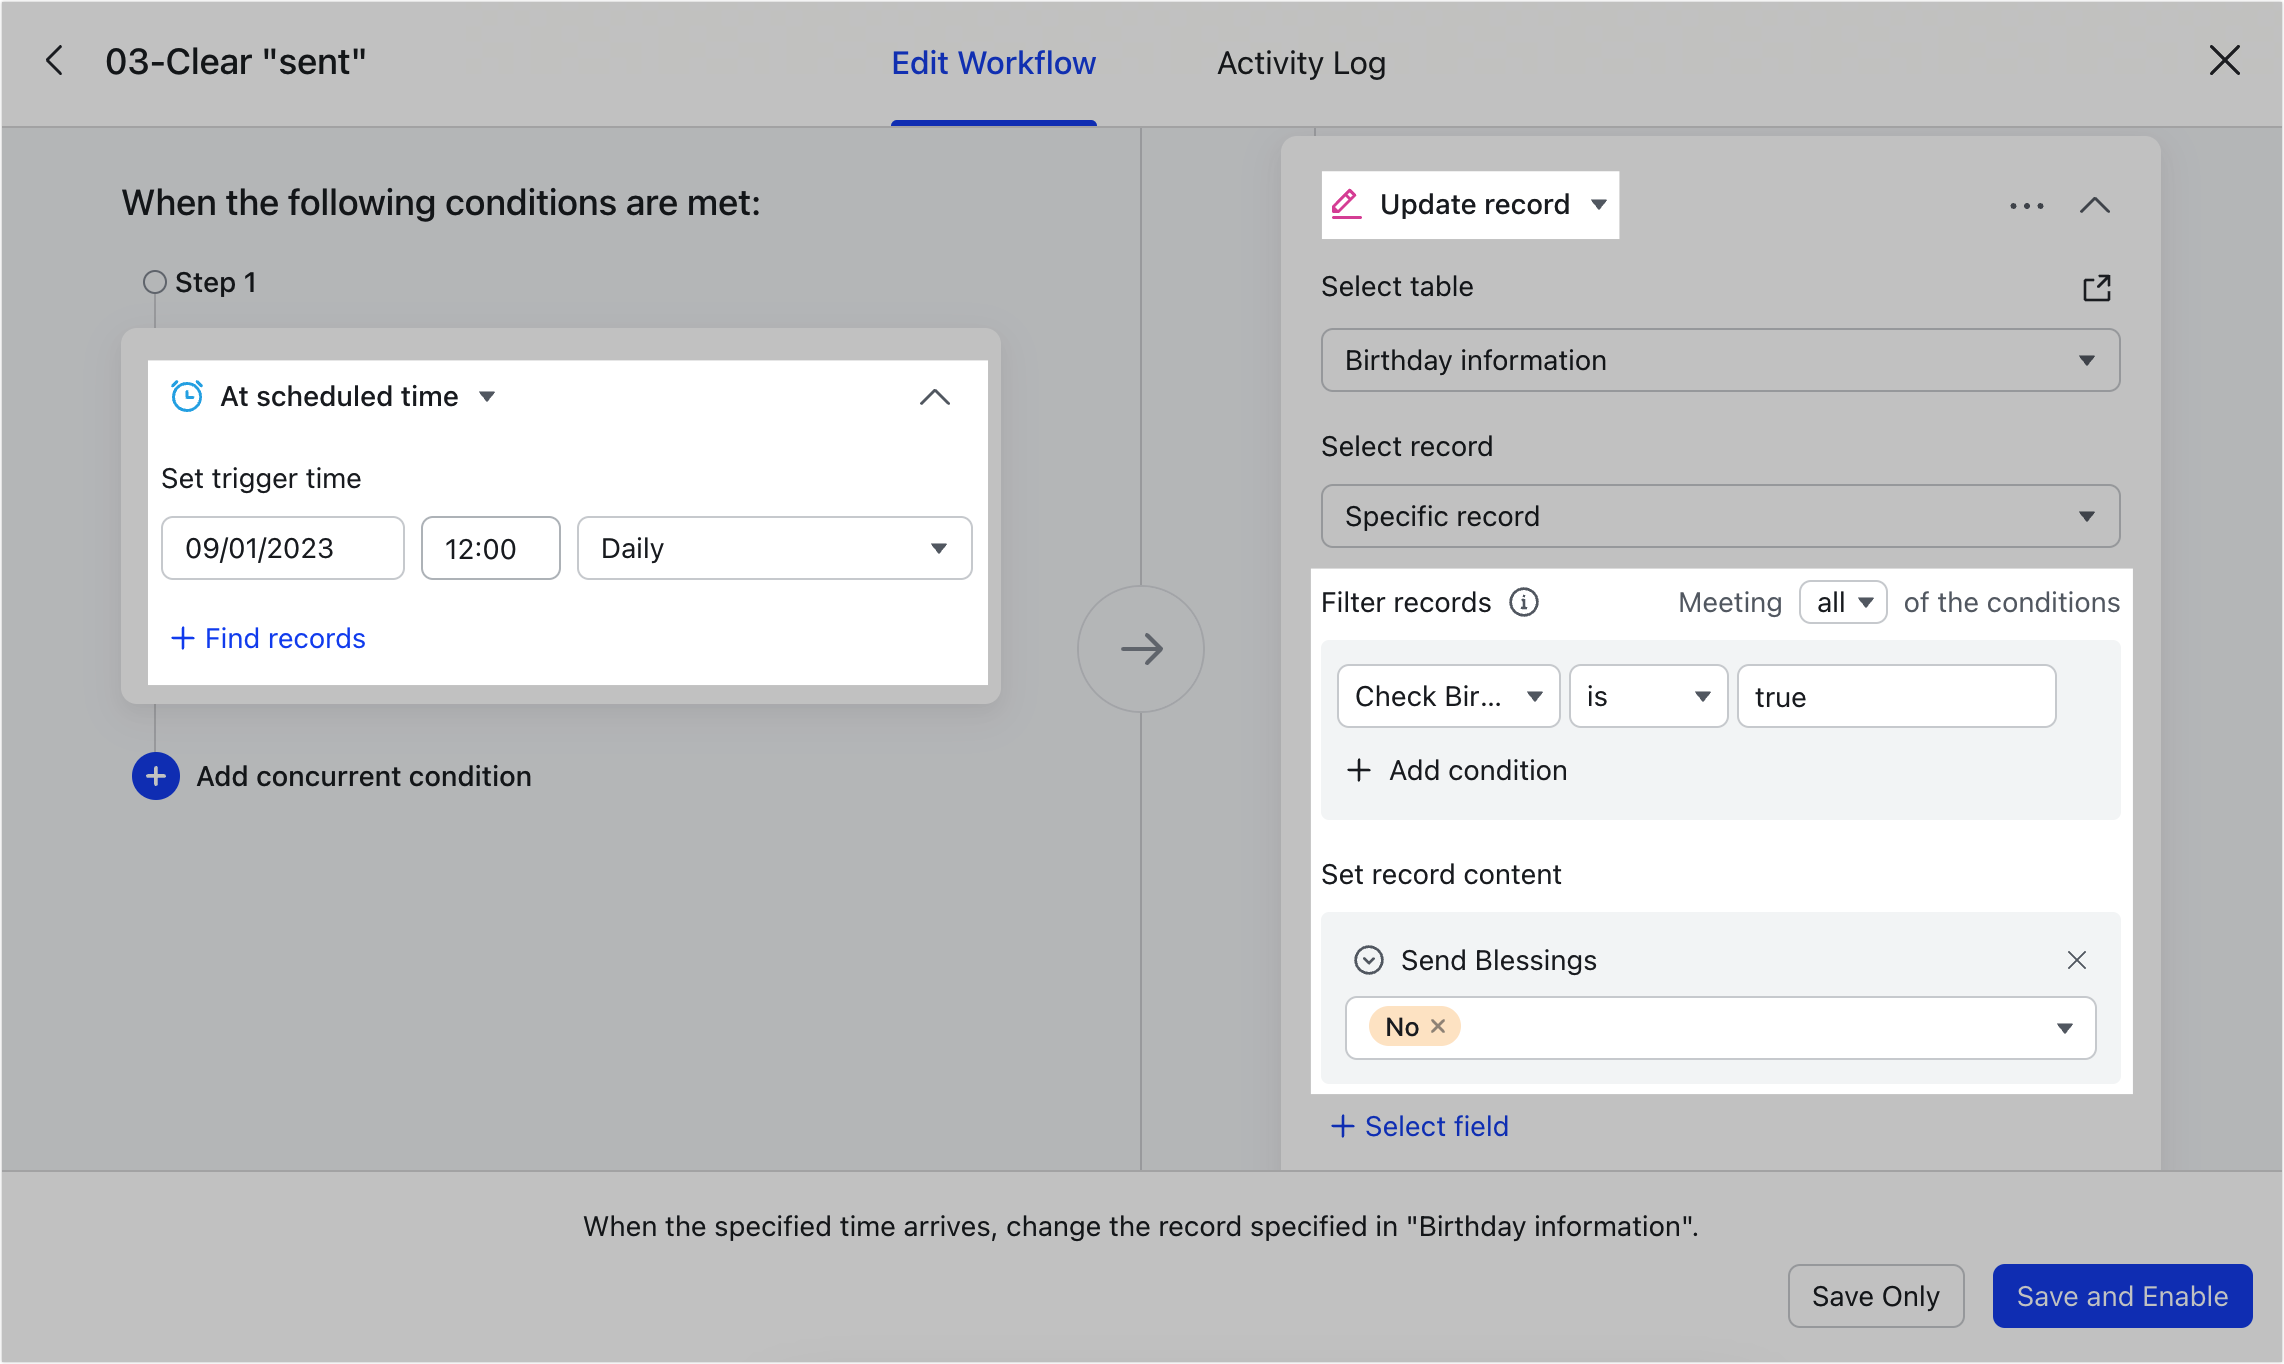The height and width of the screenshot is (1364, 2284).
Task: Open the all conditions dropdown
Action: (x=1842, y=601)
